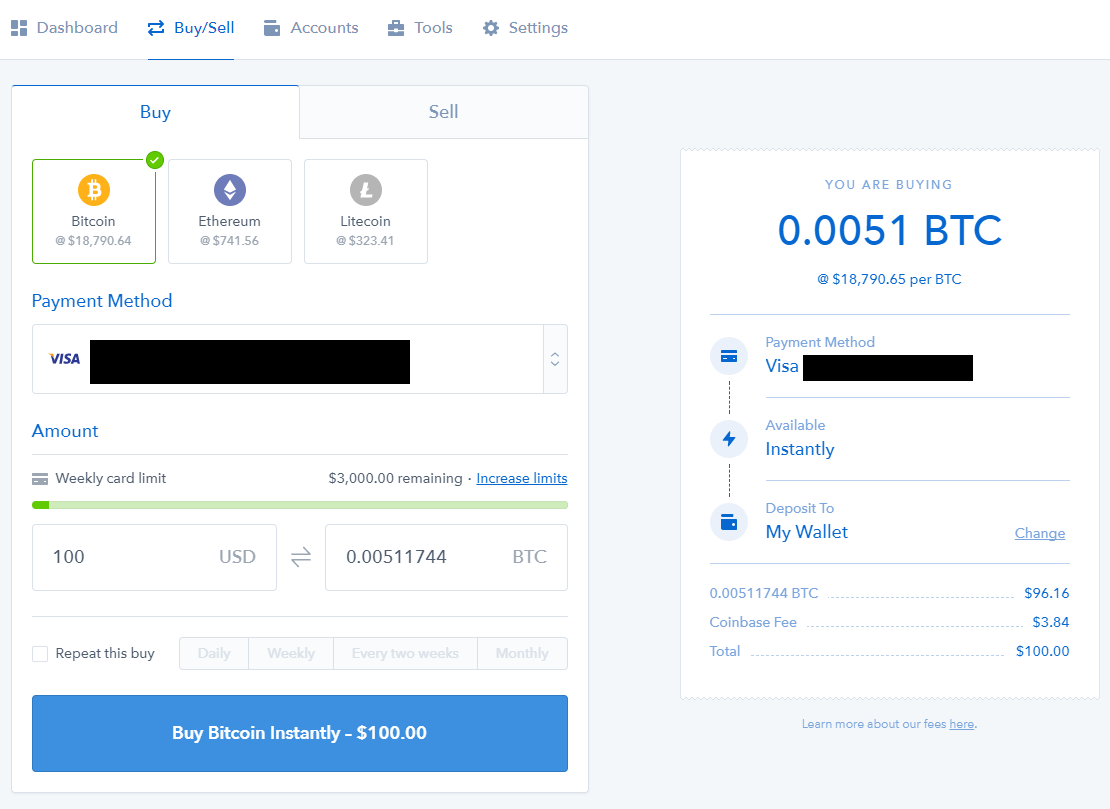Image resolution: width=1110 pixels, height=809 pixels.
Task: Open the payment method dropdown
Action: pyautogui.click(x=554, y=360)
